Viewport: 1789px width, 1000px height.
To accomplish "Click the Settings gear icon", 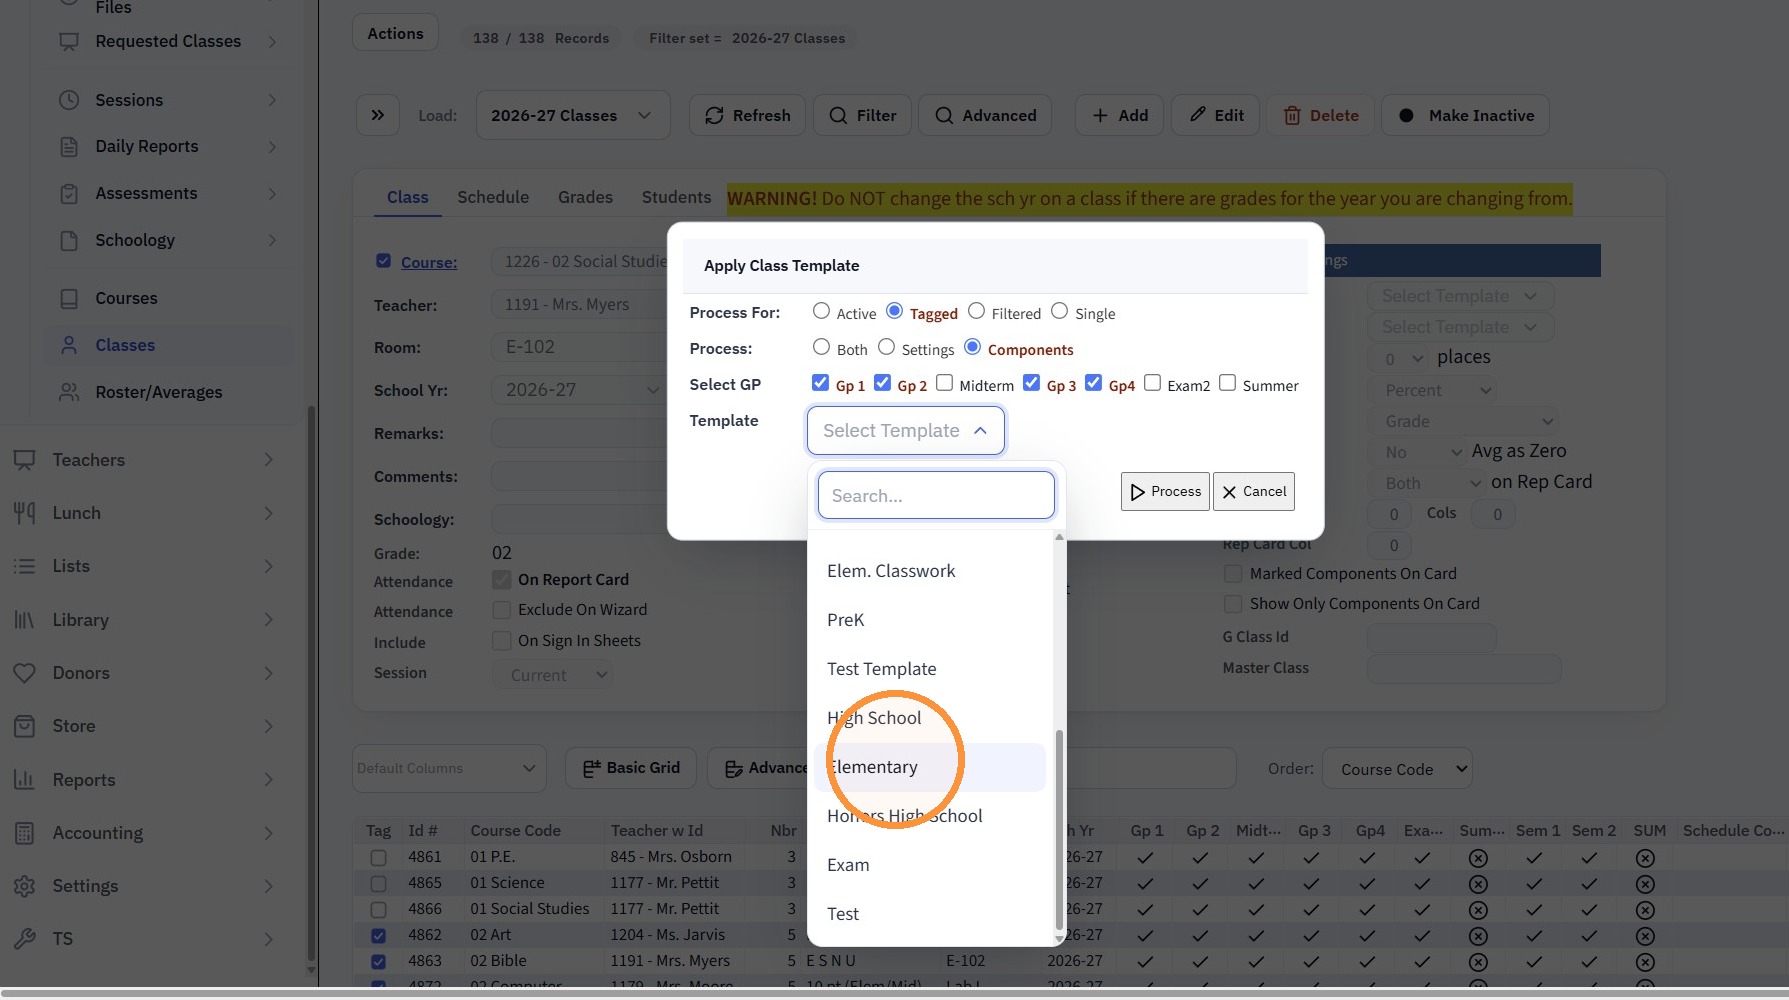I will click(x=25, y=886).
